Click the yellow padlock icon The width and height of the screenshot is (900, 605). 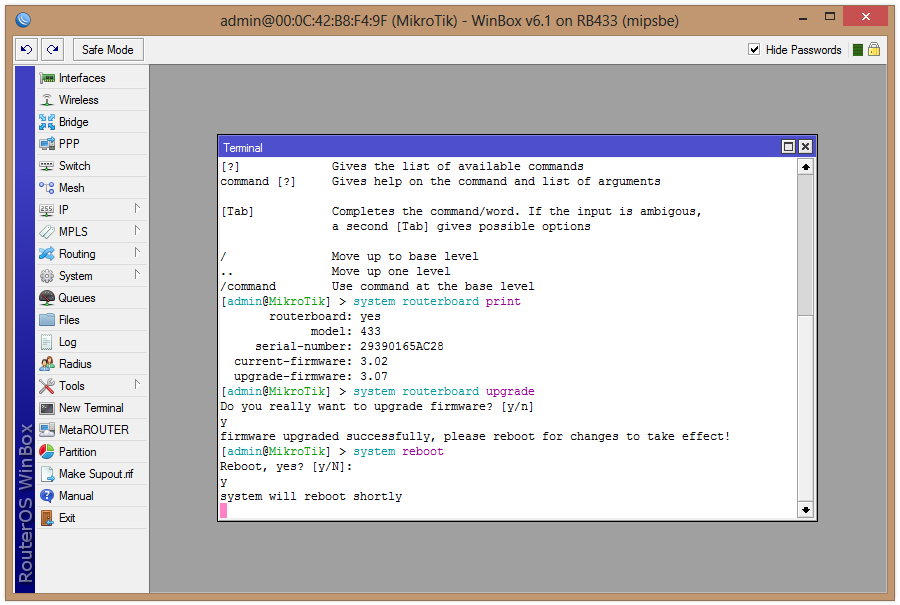tap(874, 49)
